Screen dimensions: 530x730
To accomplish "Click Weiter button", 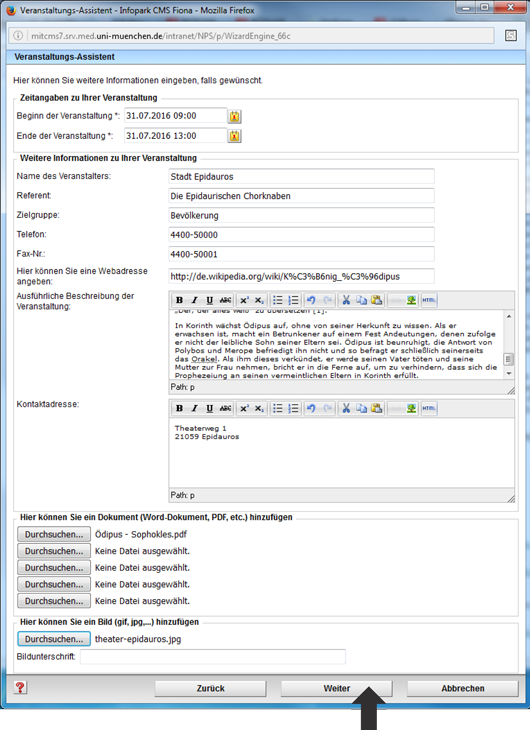I will pos(336,688).
